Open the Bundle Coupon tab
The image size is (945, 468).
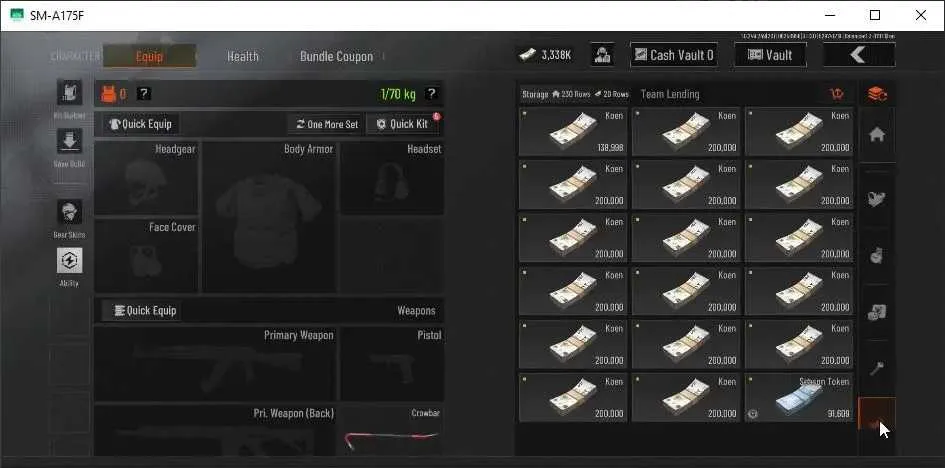[336, 56]
